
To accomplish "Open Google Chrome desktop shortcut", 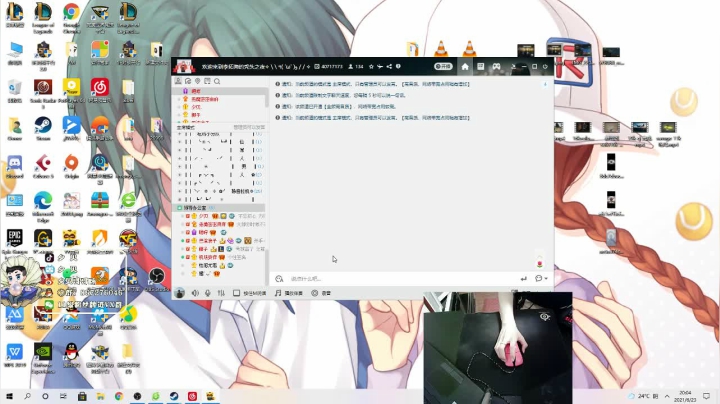I will pyautogui.click(x=71, y=17).
